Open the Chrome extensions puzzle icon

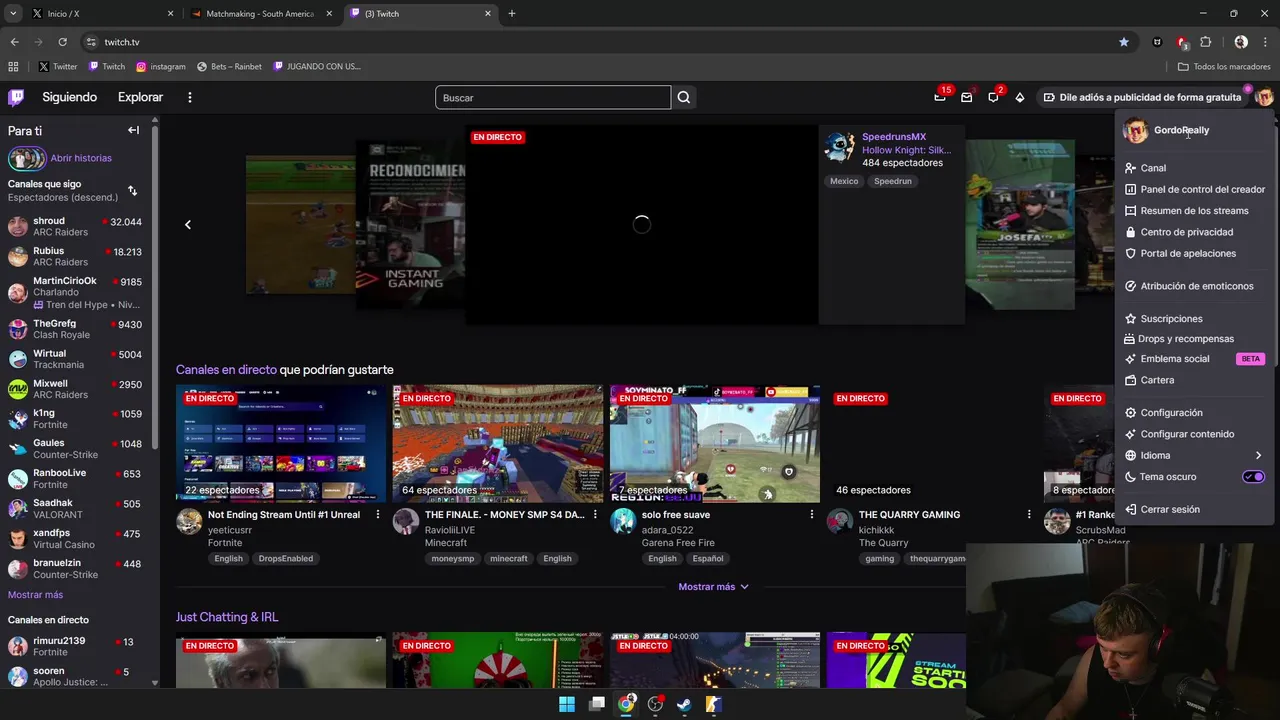pyautogui.click(x=1206, y=42)
